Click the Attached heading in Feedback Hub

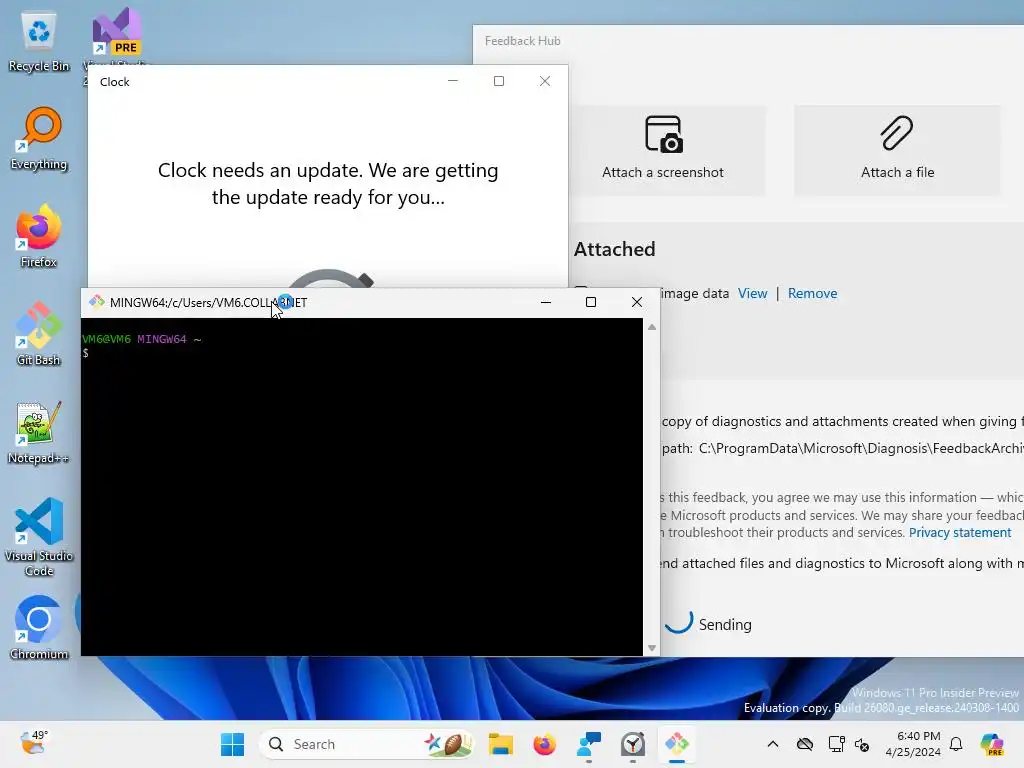coord(615,249)
